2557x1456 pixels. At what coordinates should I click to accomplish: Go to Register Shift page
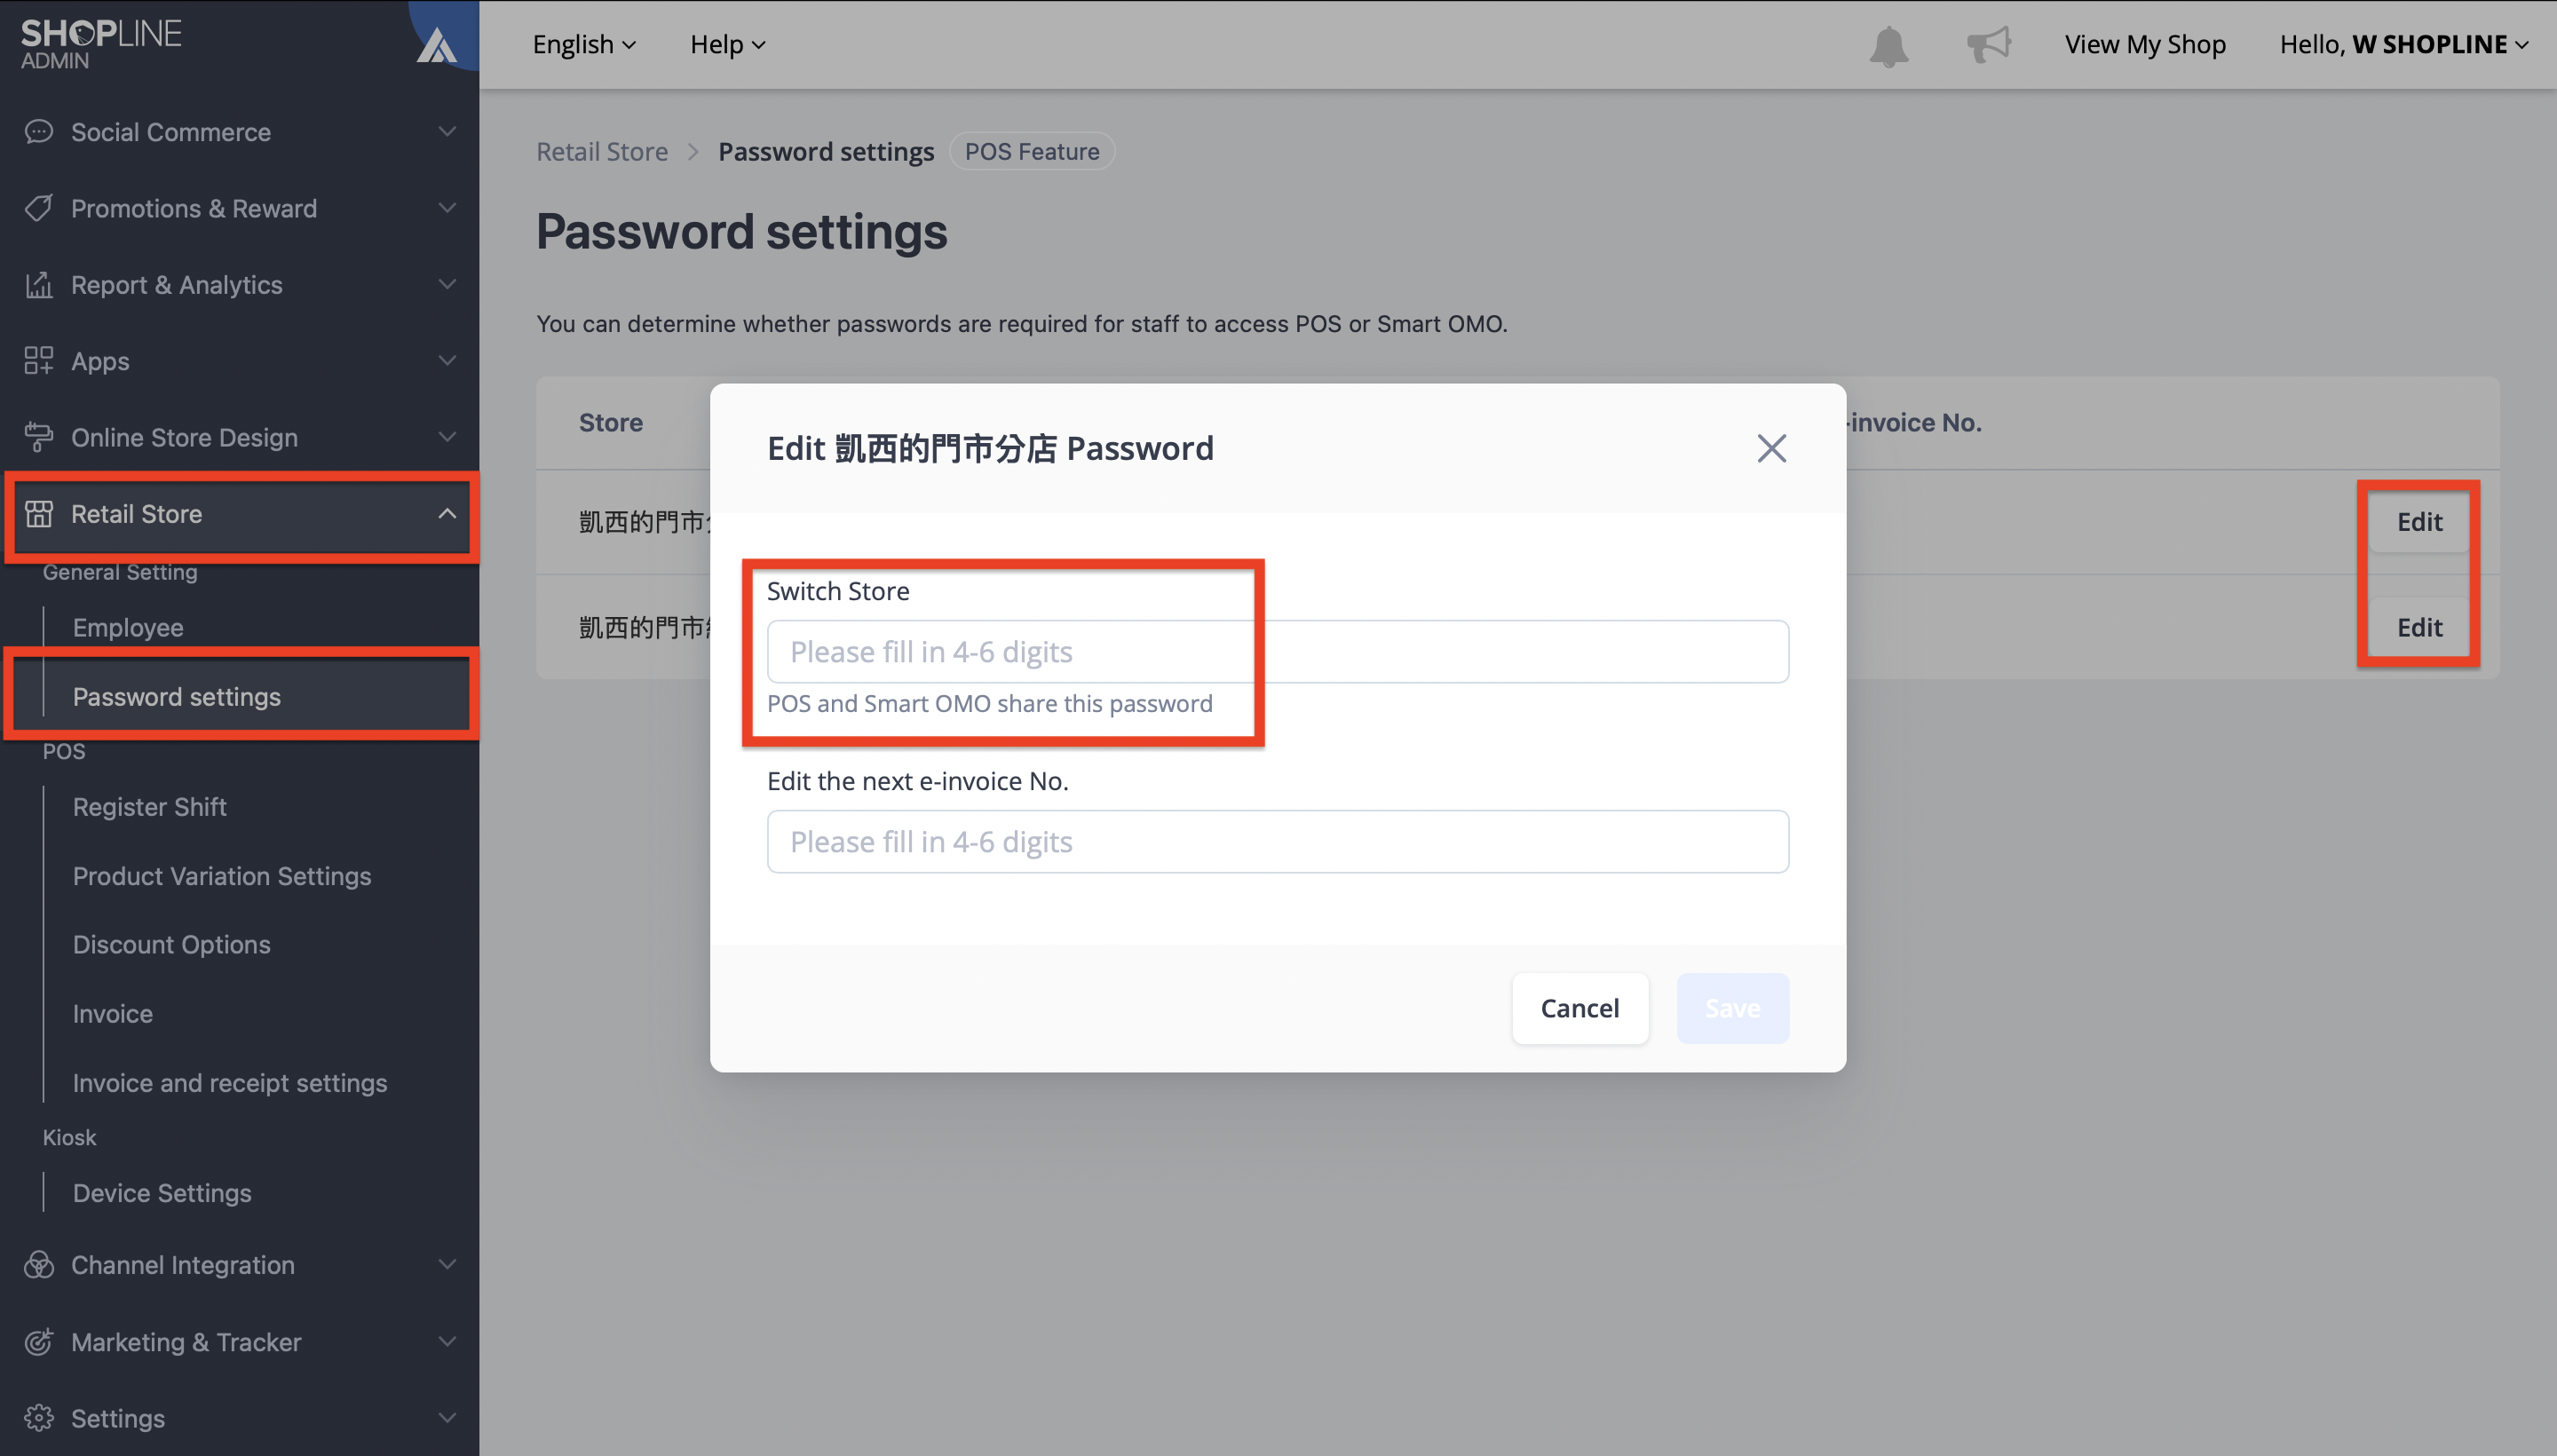tap(149, 806)
